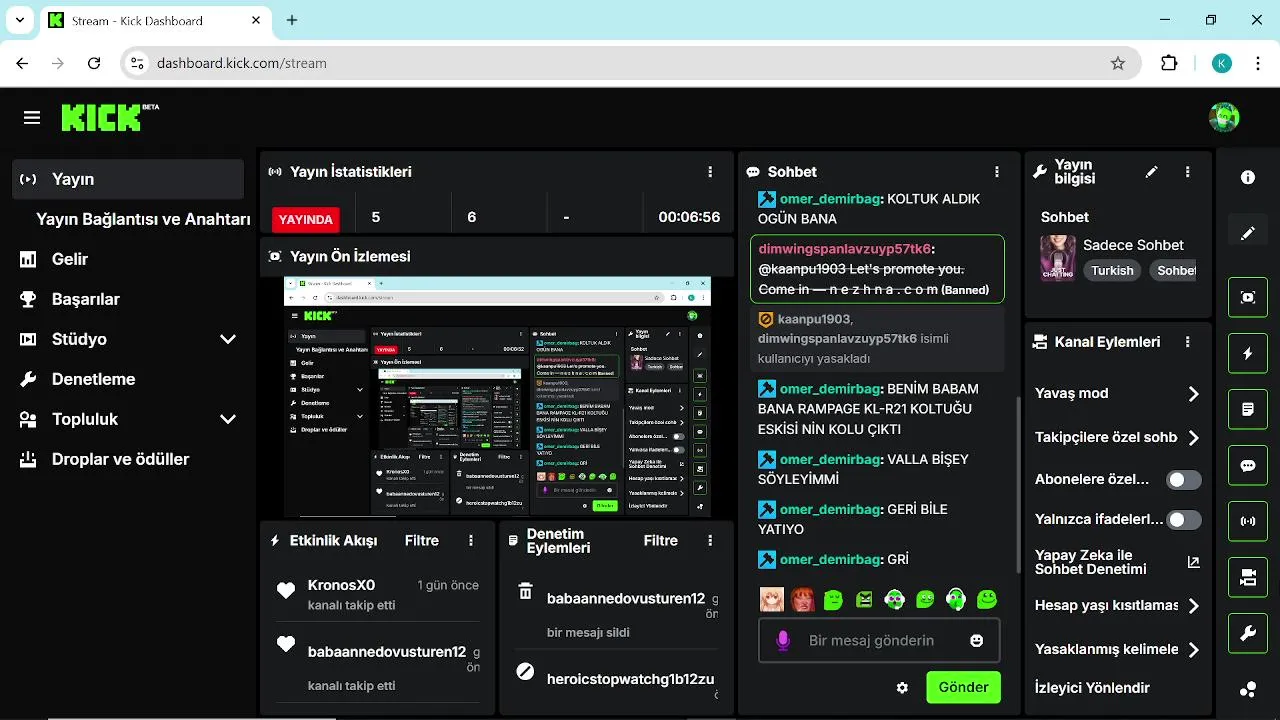
Task: Click the Turkish language tag
Action: [x=1112, y=270]
